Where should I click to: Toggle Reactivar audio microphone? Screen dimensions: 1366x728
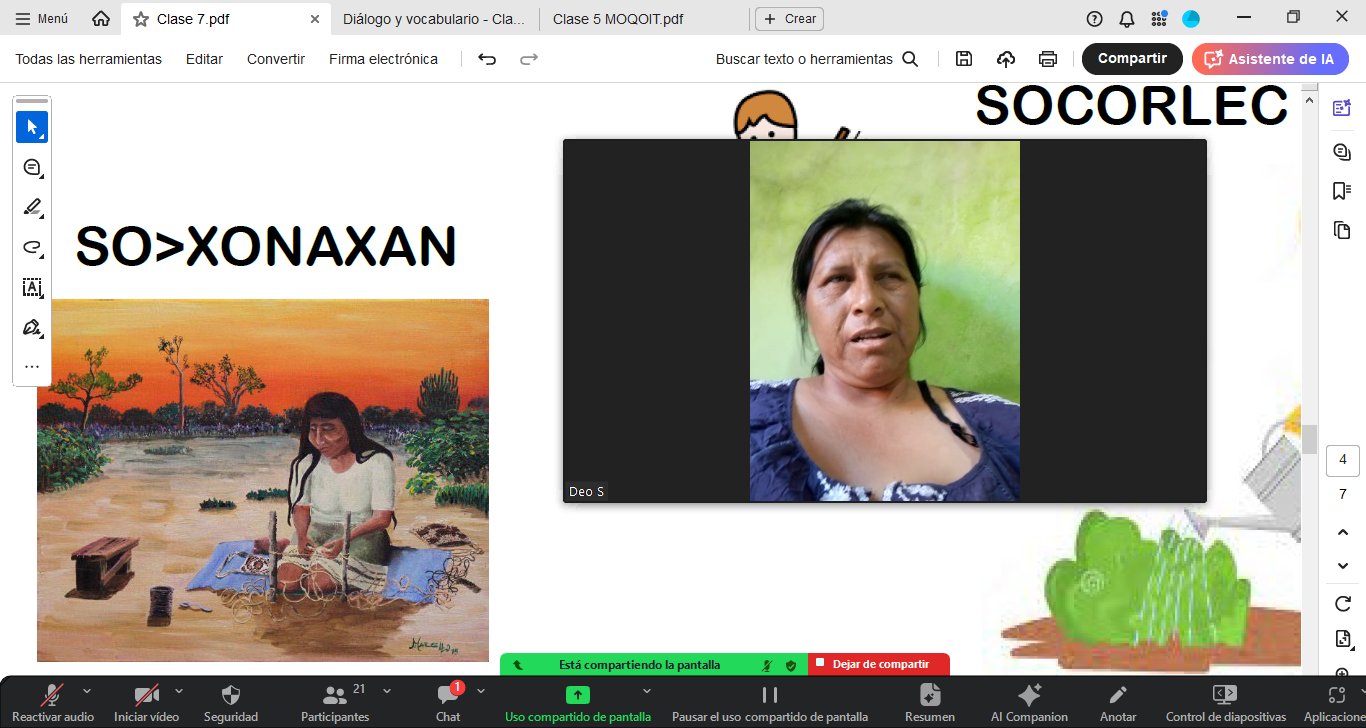tap(53, 695)
